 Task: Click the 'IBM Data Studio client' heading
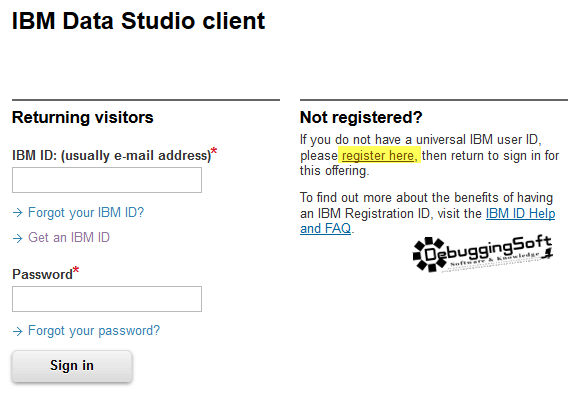point(138,21)
